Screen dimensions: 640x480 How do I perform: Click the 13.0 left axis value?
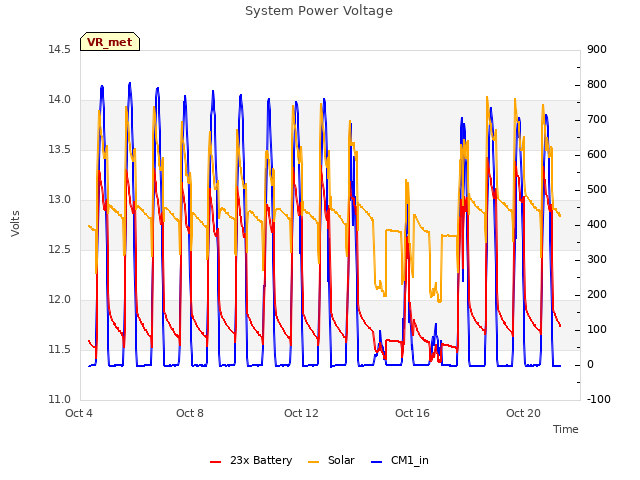(x=60, y=200)
